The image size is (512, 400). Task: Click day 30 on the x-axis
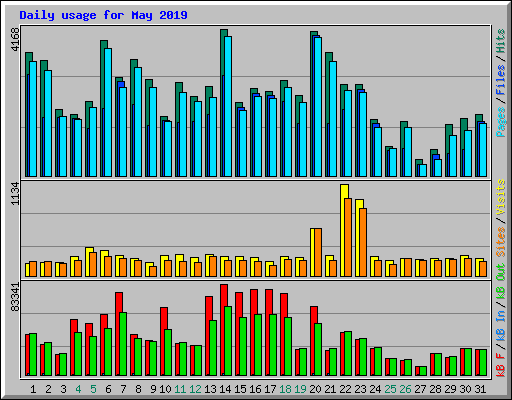pos(465,389)
